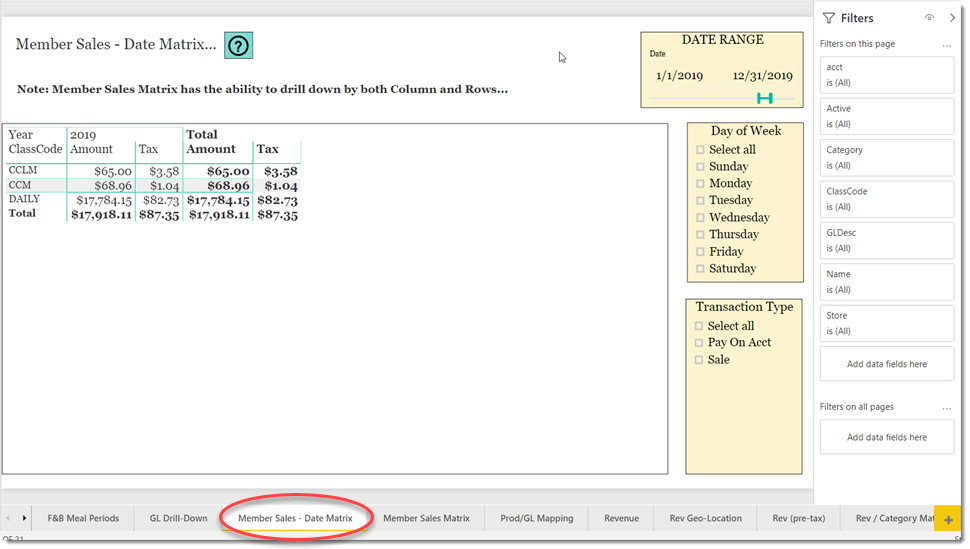Check the Friday checkbox
The image size is (970, 549).
coord(700,251)
